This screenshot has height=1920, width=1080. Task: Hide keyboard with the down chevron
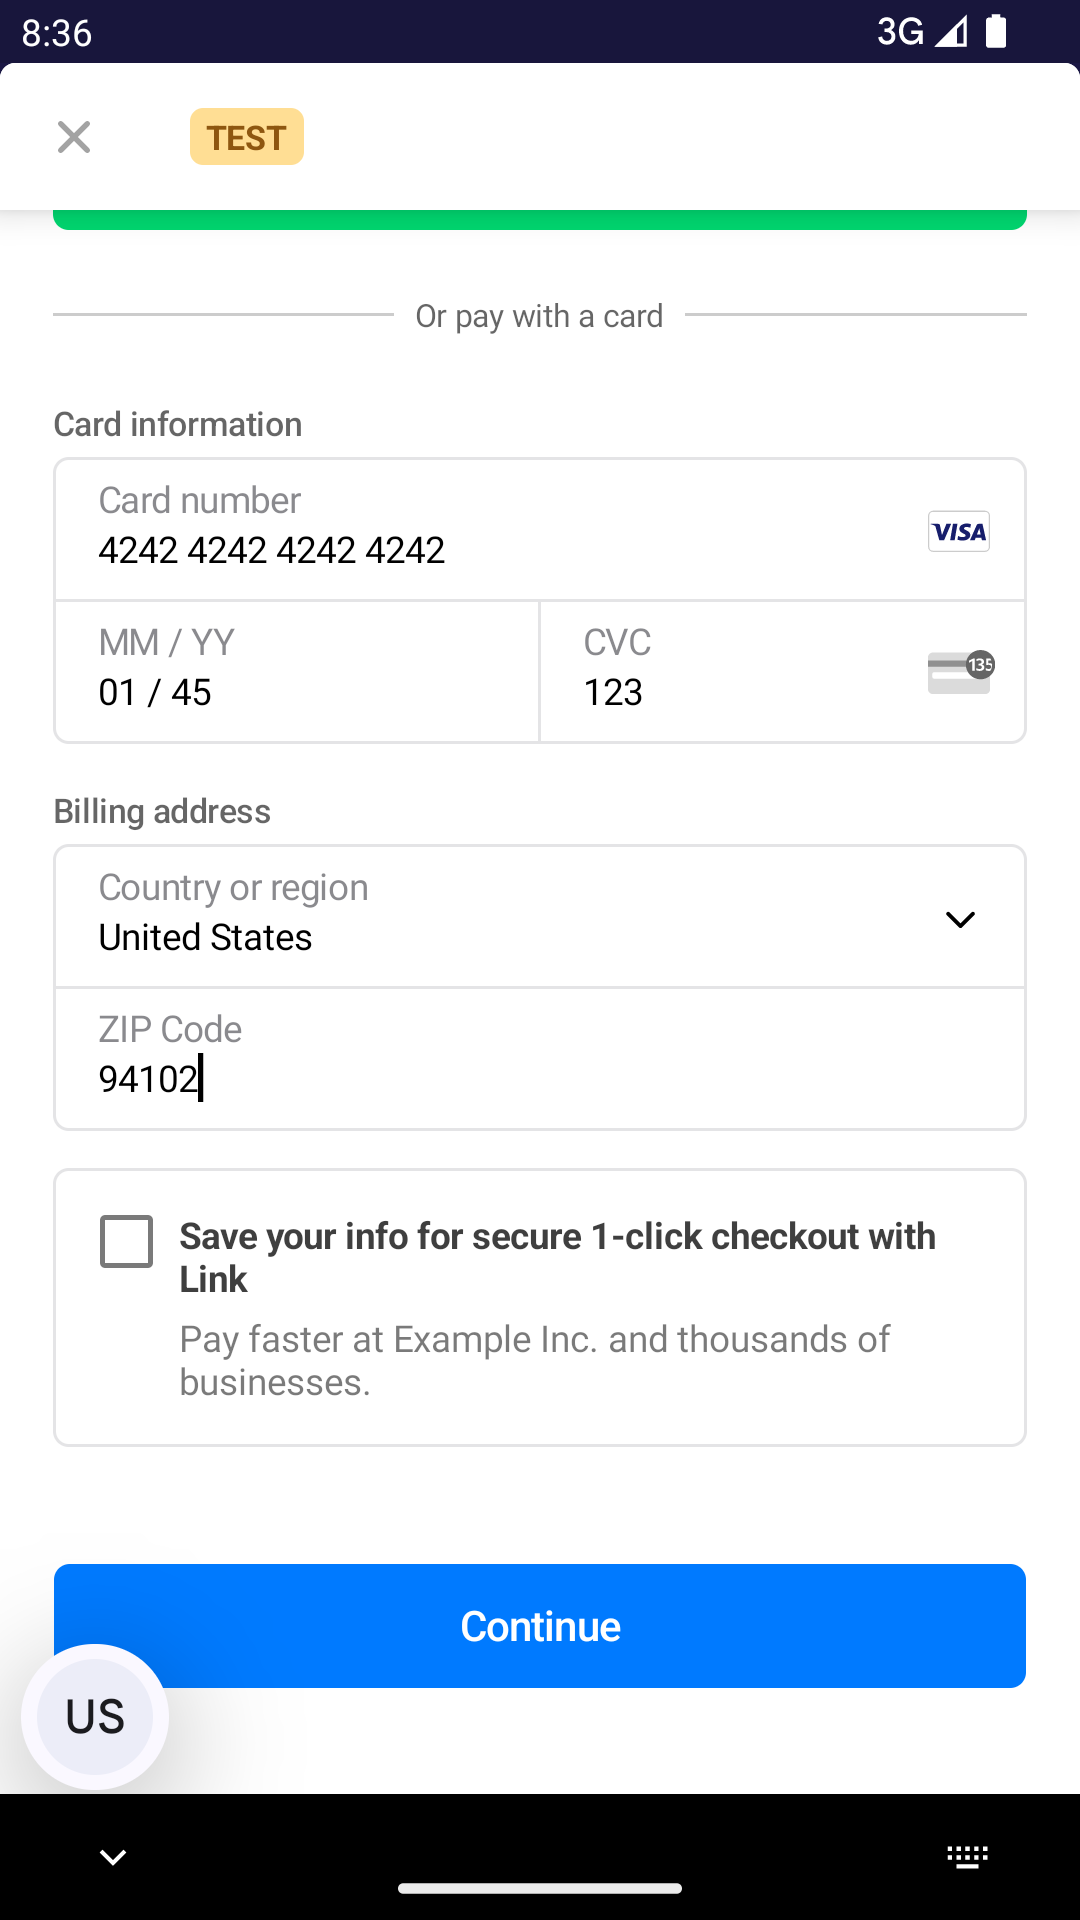tap(113, 1857)
